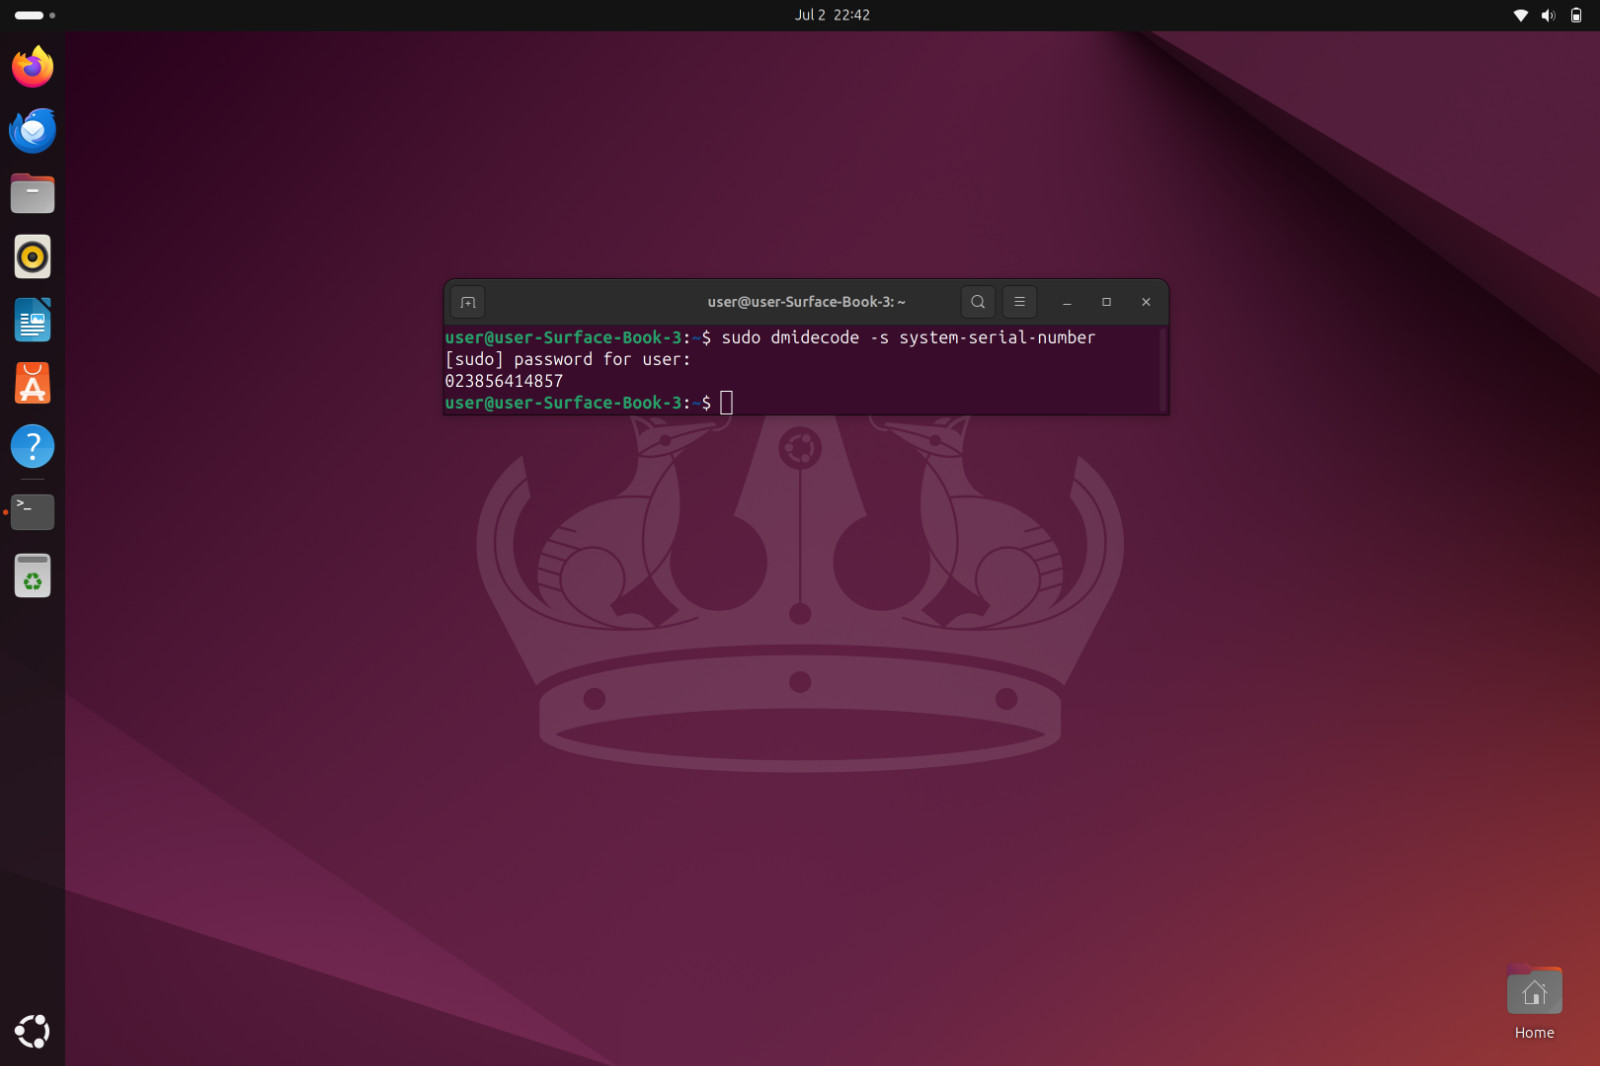Image resolution: width=1600 pixels, height=1066 pixels.
Task: Click the sudo dmidecode command text
Action: click(x=908, y=338)
